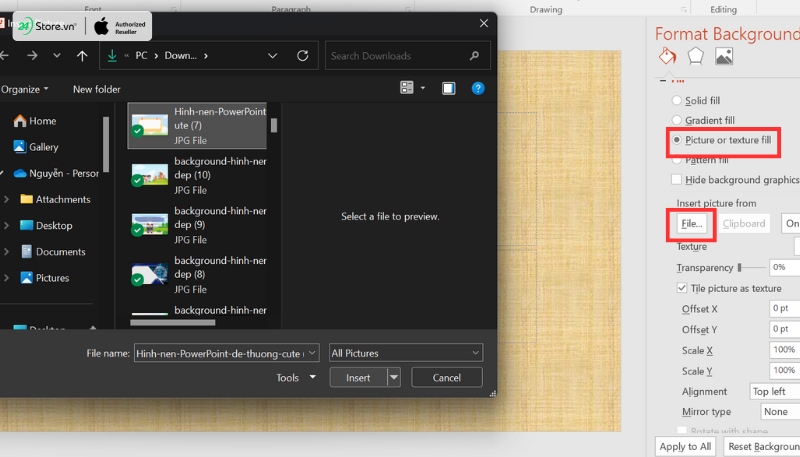Click the Transparency percentage field
The image size is (800, 457).
785,267
